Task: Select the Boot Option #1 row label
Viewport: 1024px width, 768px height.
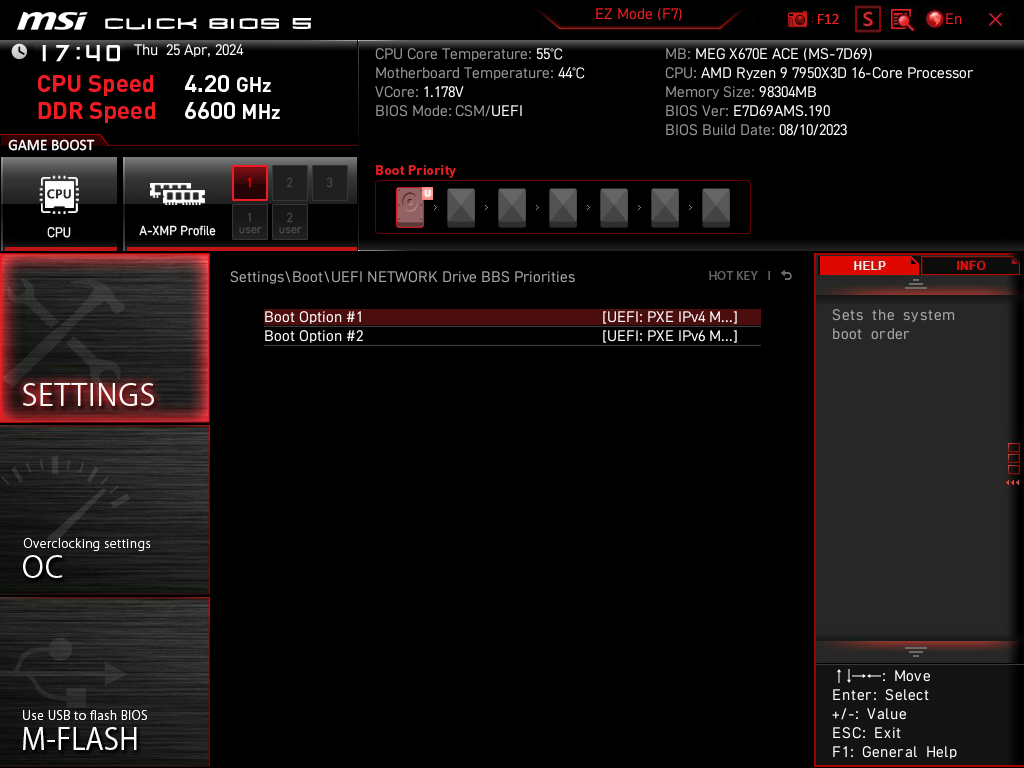Action: pyautogui.click(x=313, y=317)
